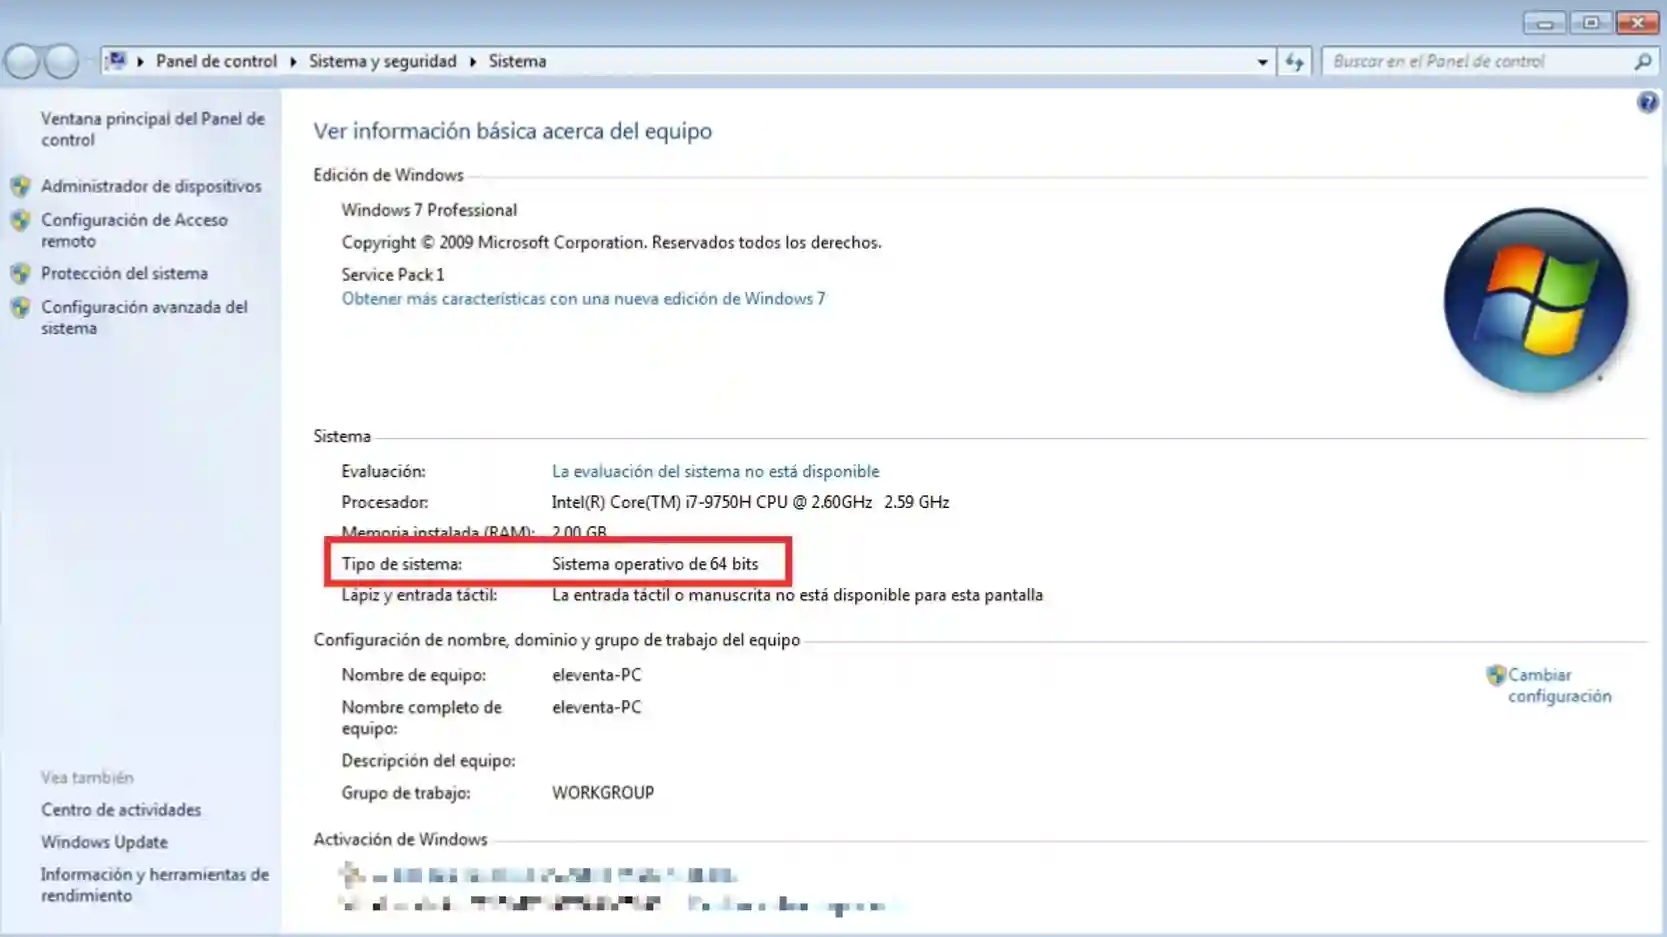
Task: Click the search magnifier icon
Action: (x=1642, y=61)
